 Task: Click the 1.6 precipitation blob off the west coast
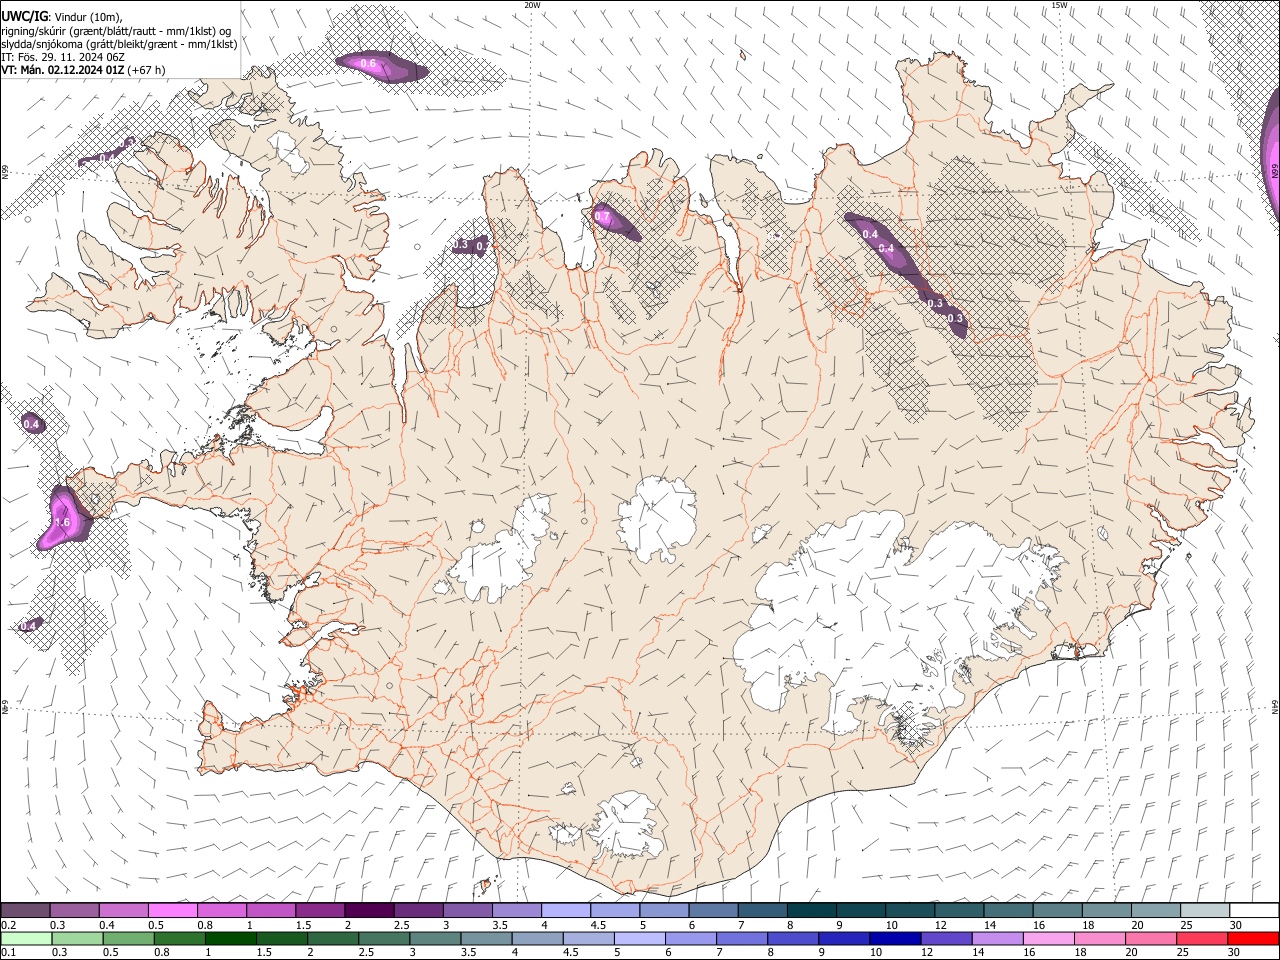(64, 520)
